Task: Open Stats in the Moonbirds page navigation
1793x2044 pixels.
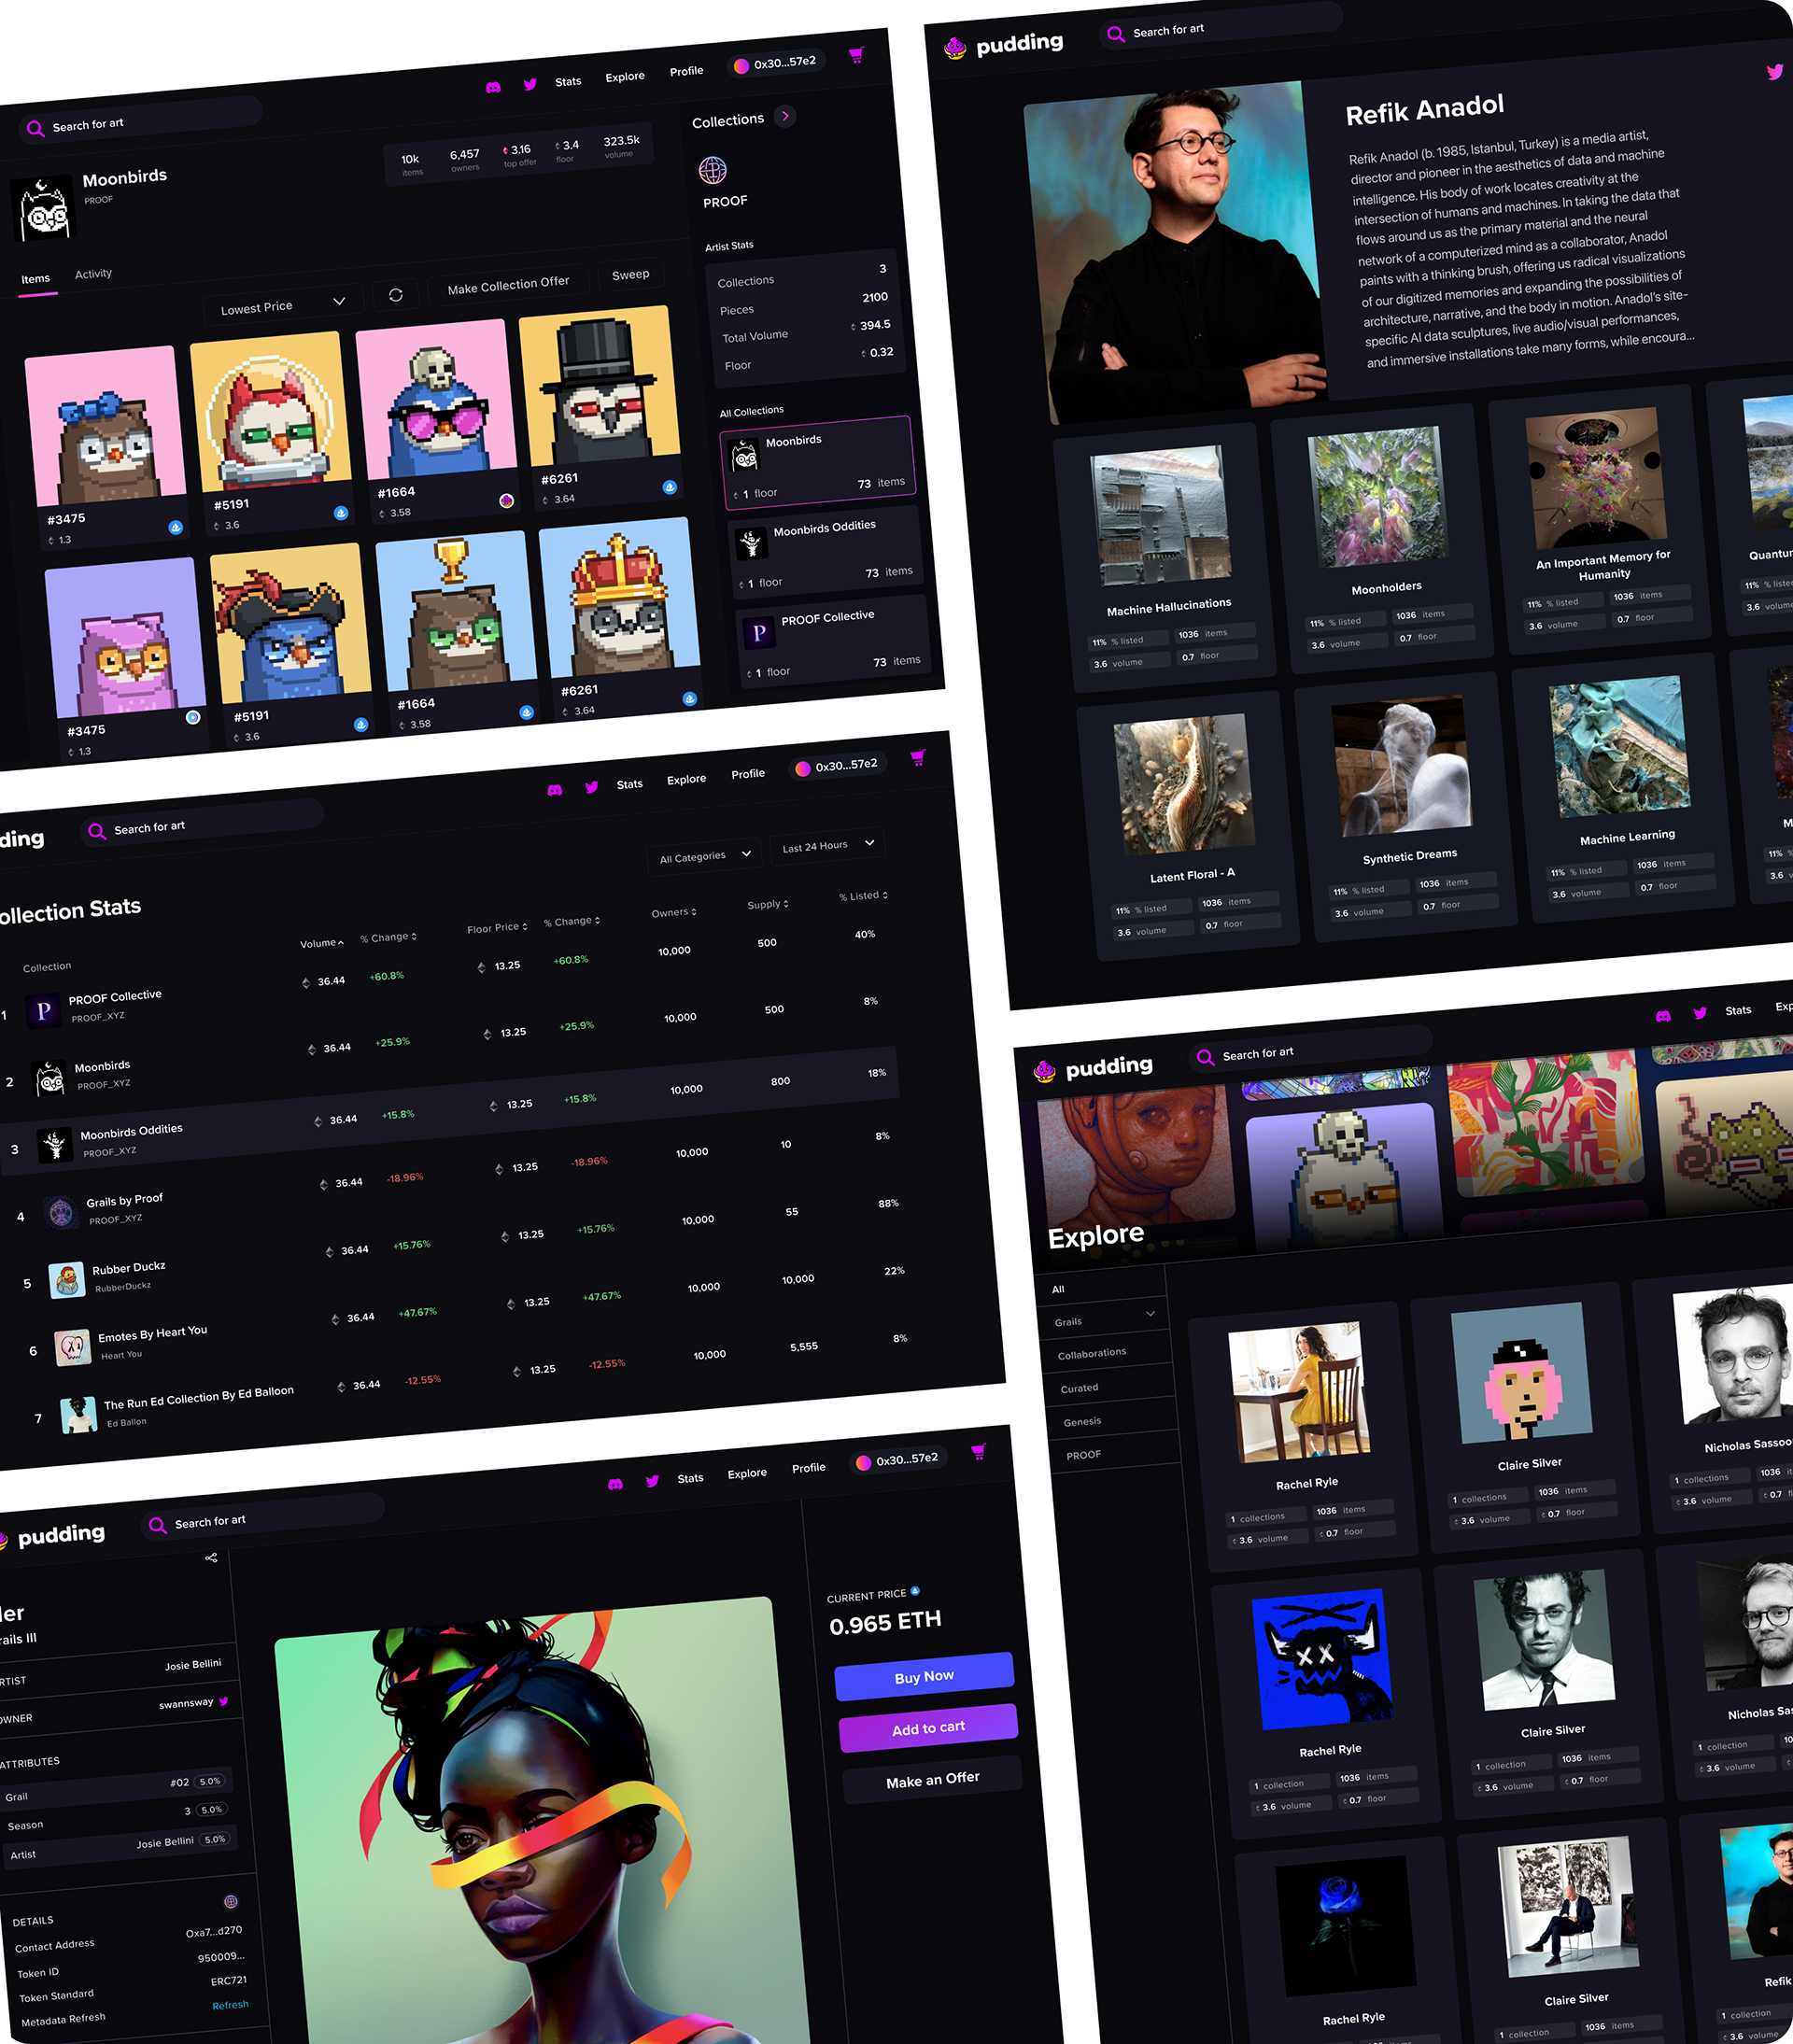Action: point(568,82)
